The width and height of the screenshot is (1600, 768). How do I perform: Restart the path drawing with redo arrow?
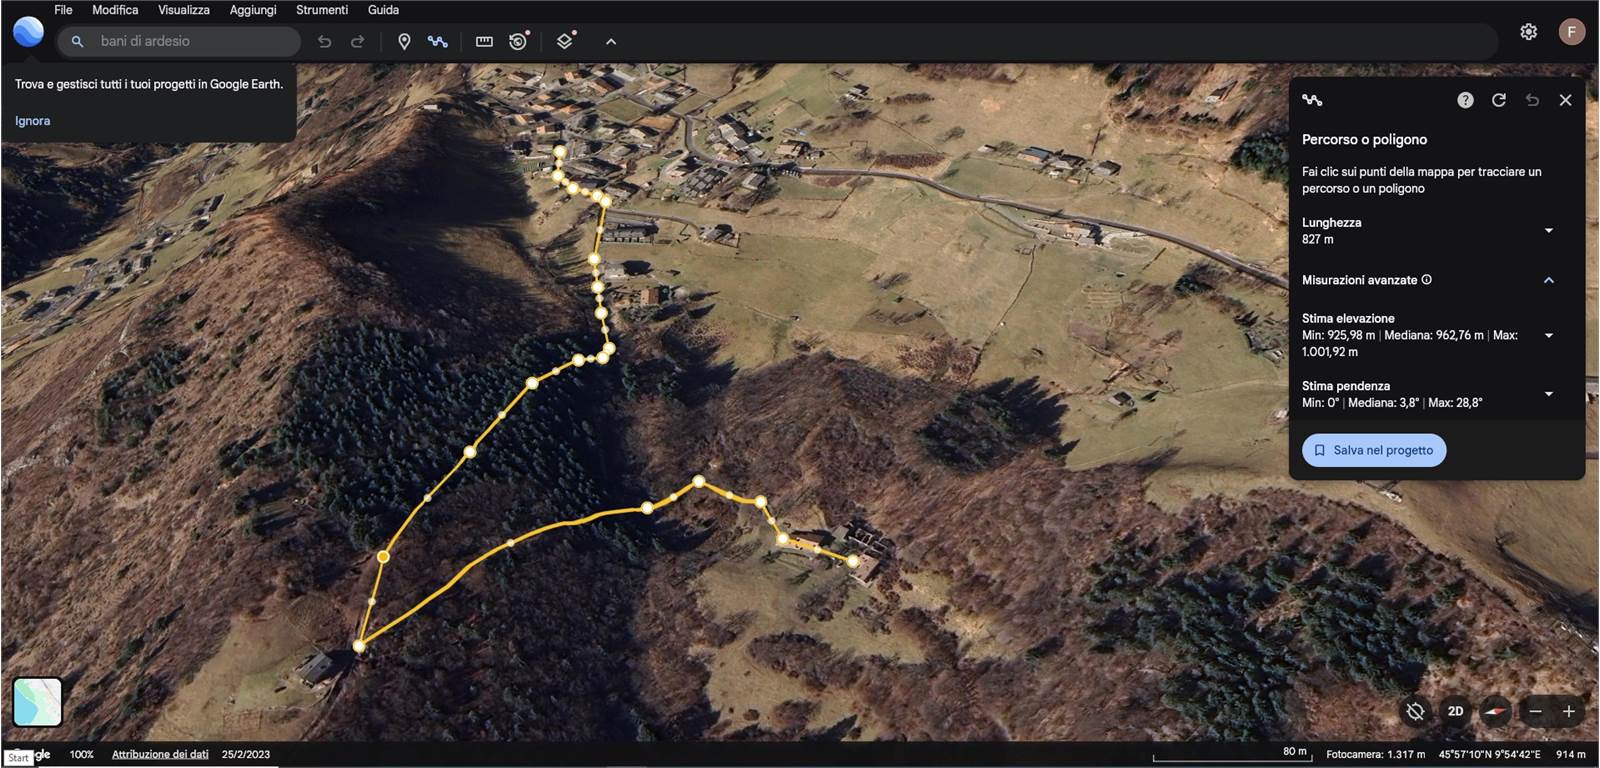1498,100
